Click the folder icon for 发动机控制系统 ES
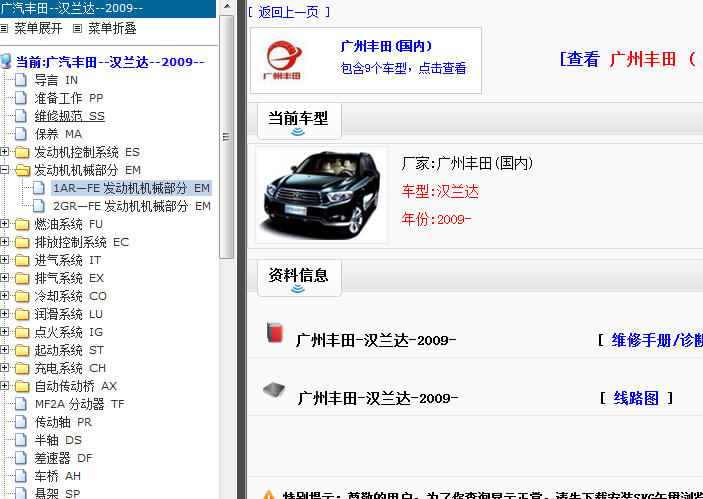The height and width of the screenshot is (499, 703). 22,152
